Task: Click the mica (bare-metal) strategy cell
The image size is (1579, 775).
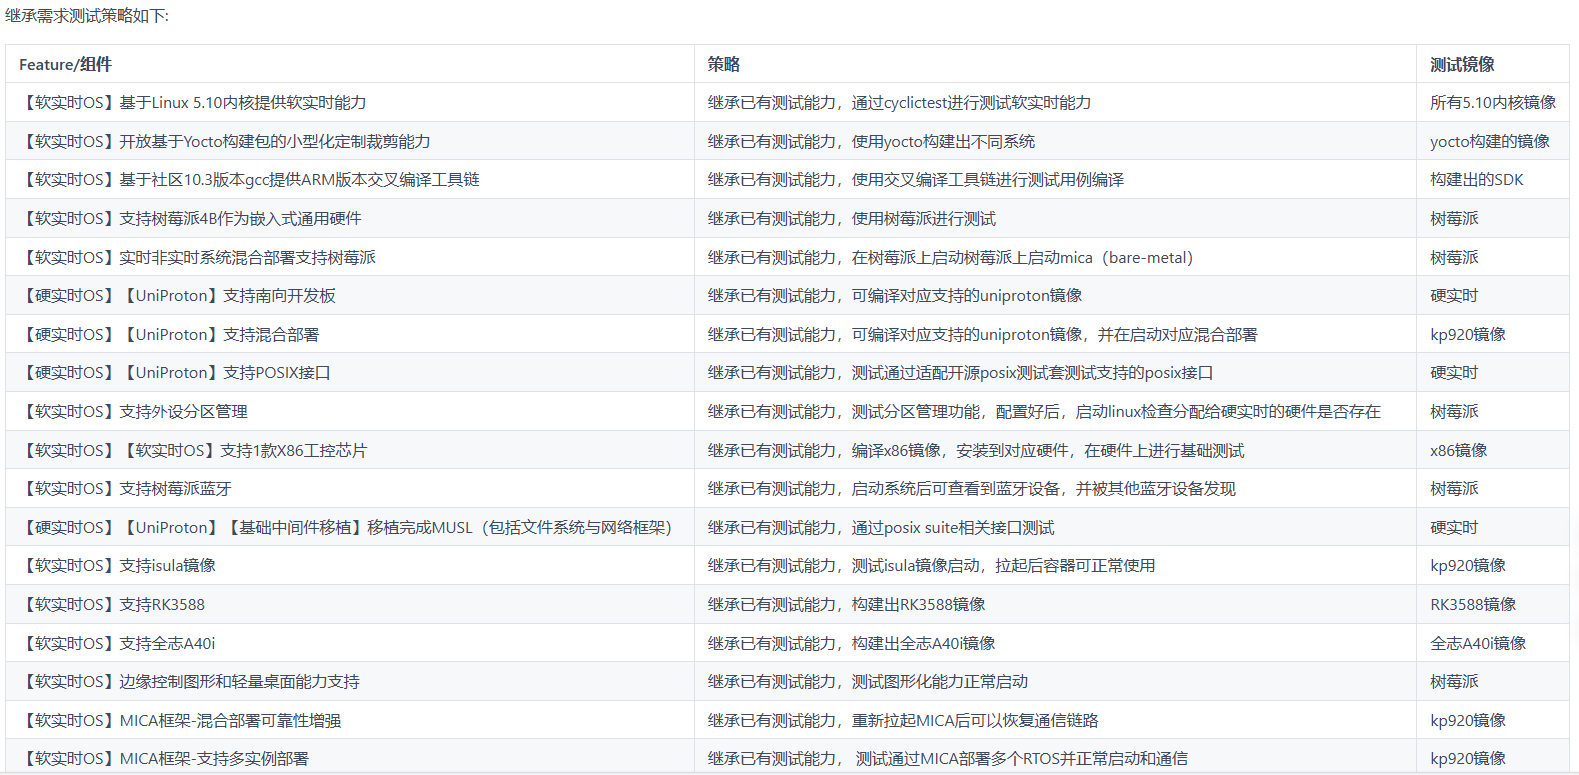Action: tap(950, 258)
